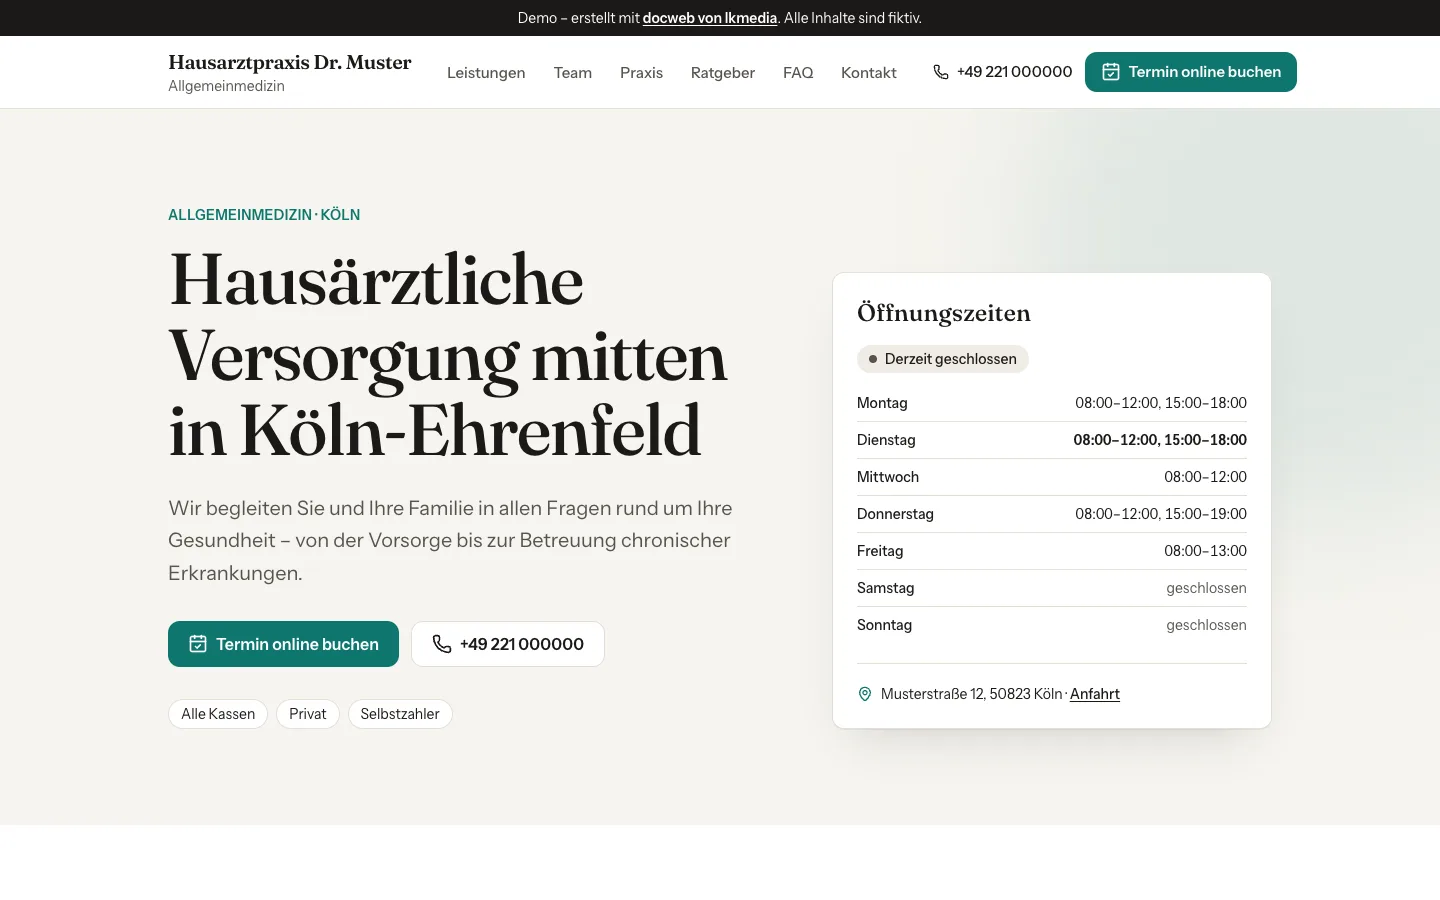Click header Termin online buchen button

(x=1191, y=72)
